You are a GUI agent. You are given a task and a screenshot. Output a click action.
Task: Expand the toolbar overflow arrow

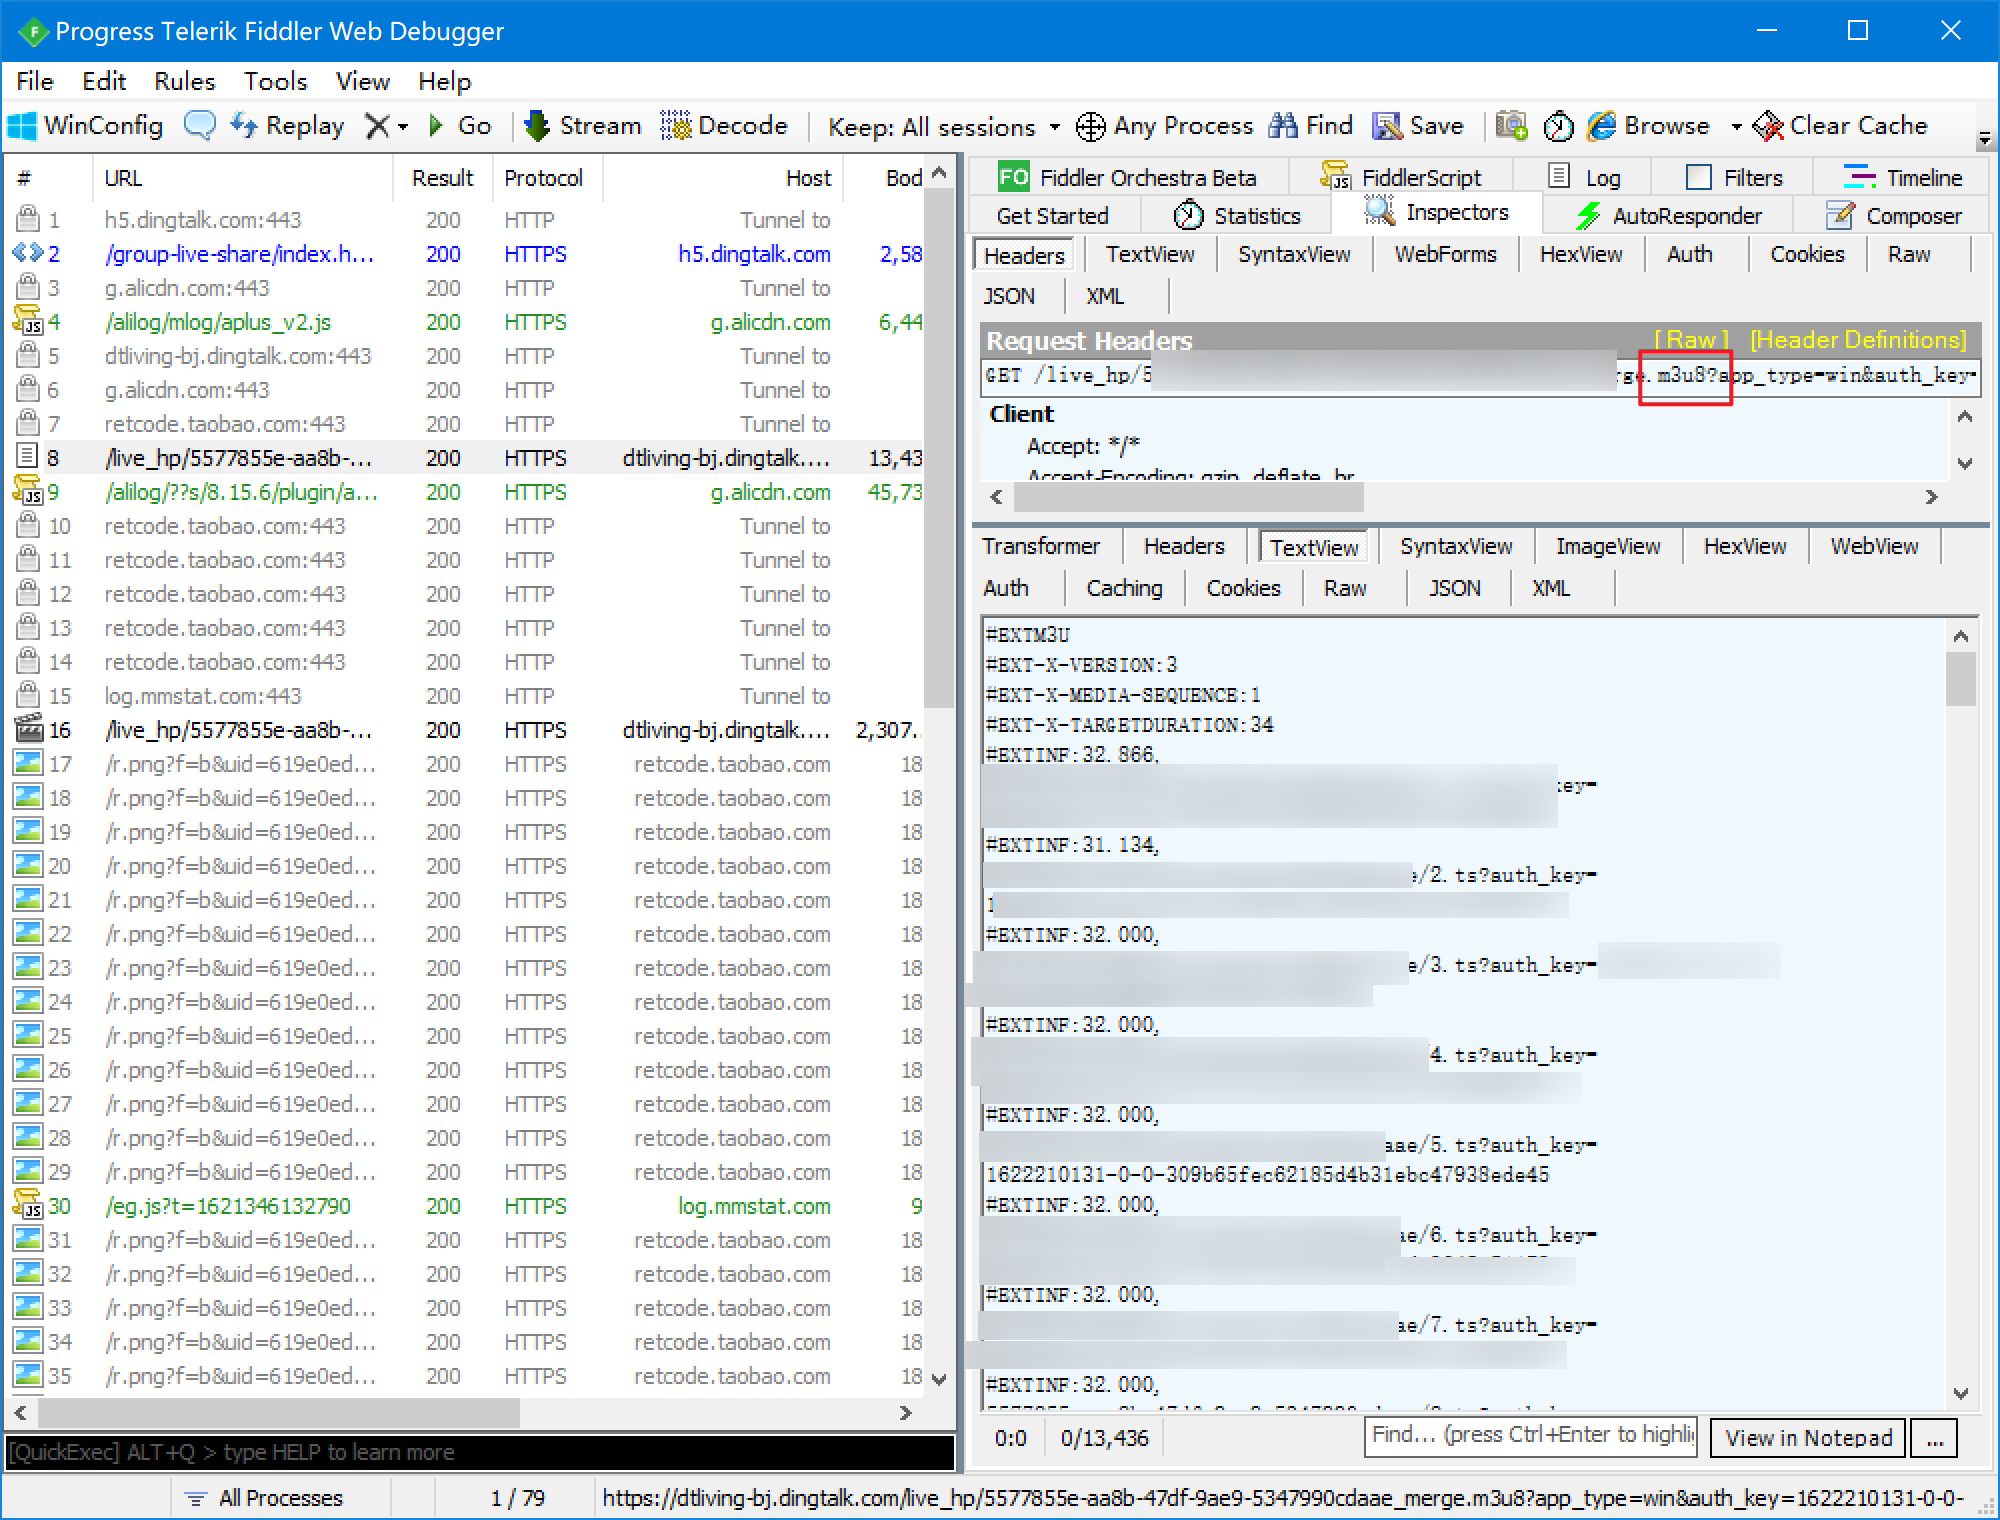pos(1986,138)
